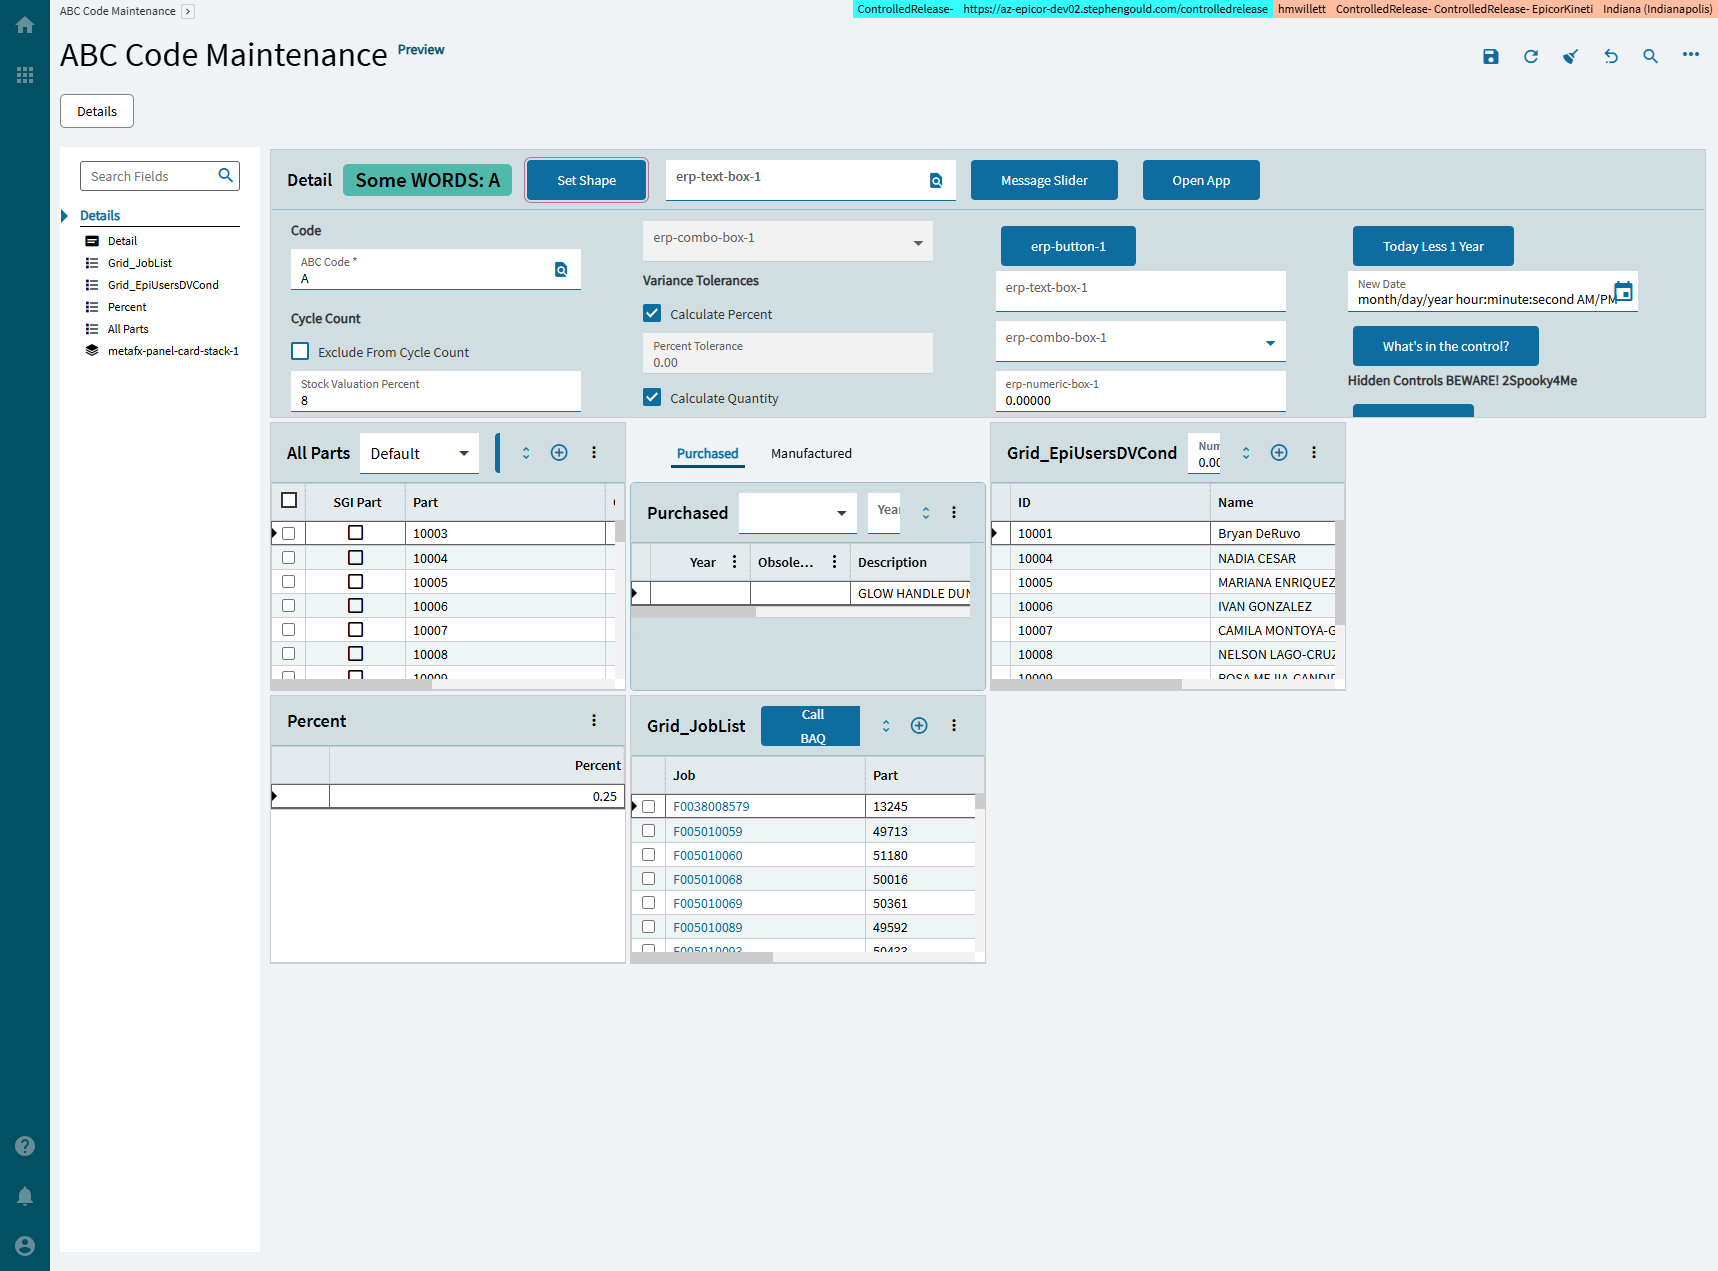Click the home icon in the left sidebar
This screenshot has width=1718, height=1271.
pyautogui.click(x=25, y=25)
